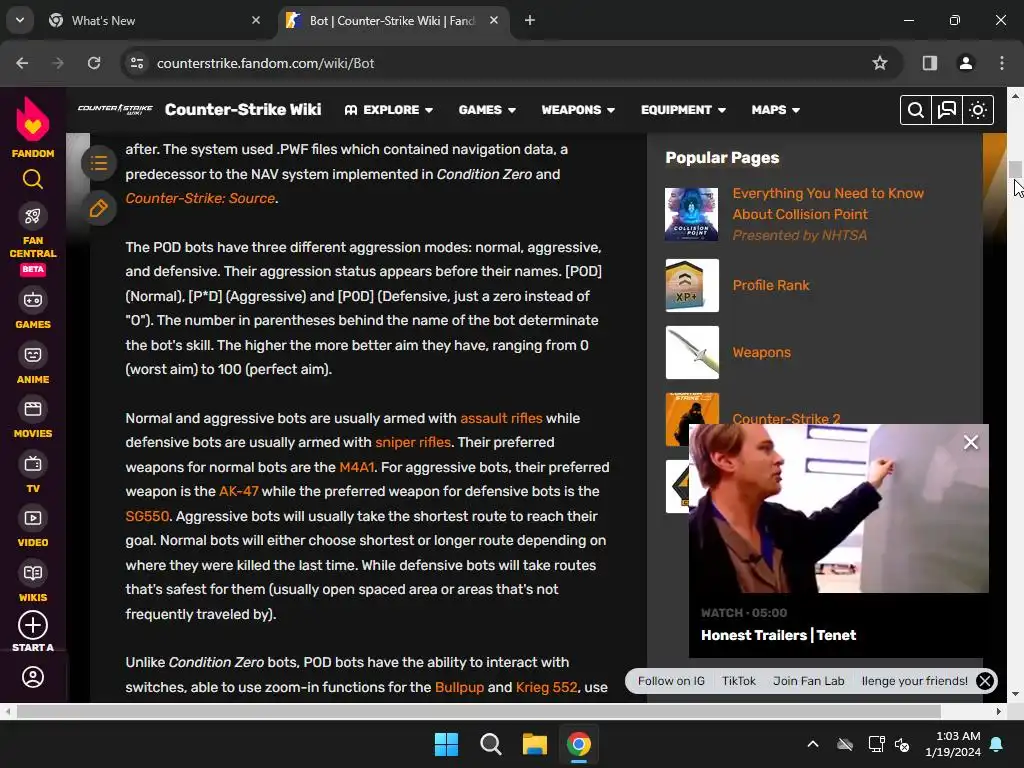Open the Wikis section in Fandom sidebar
The image size is (1024, 768).
[33, 582]
